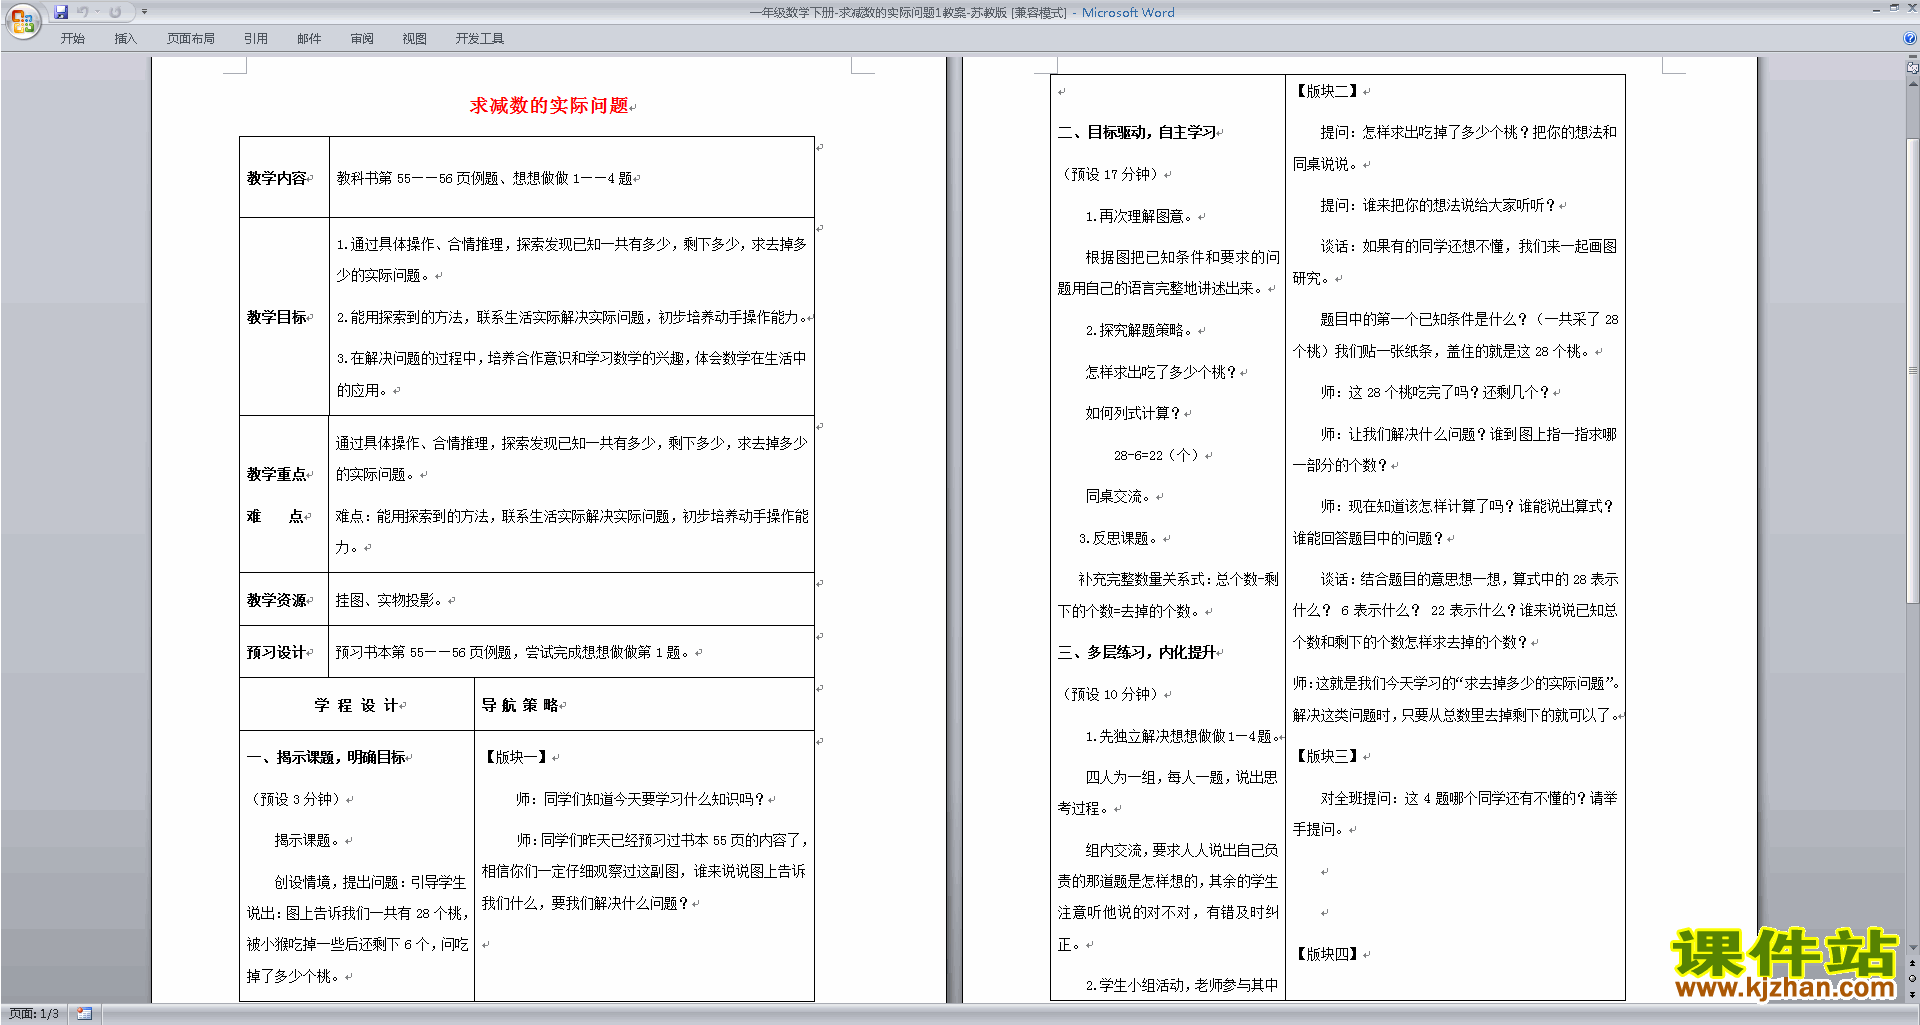Click the 页面: 1/3 status indicator
The image size is (1920, 1025).
pyautogui.click(x=34, y=1014)
